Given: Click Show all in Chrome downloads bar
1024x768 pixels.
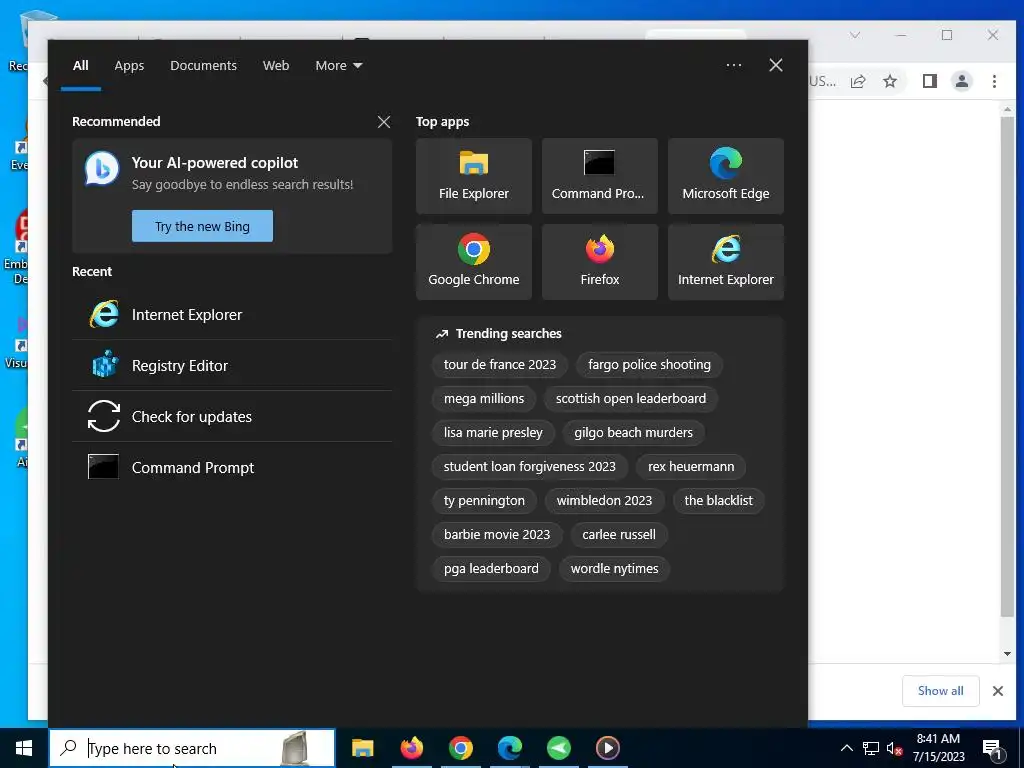Looking at the screenshot, I should pyautogui.click(x=940, y=691).
